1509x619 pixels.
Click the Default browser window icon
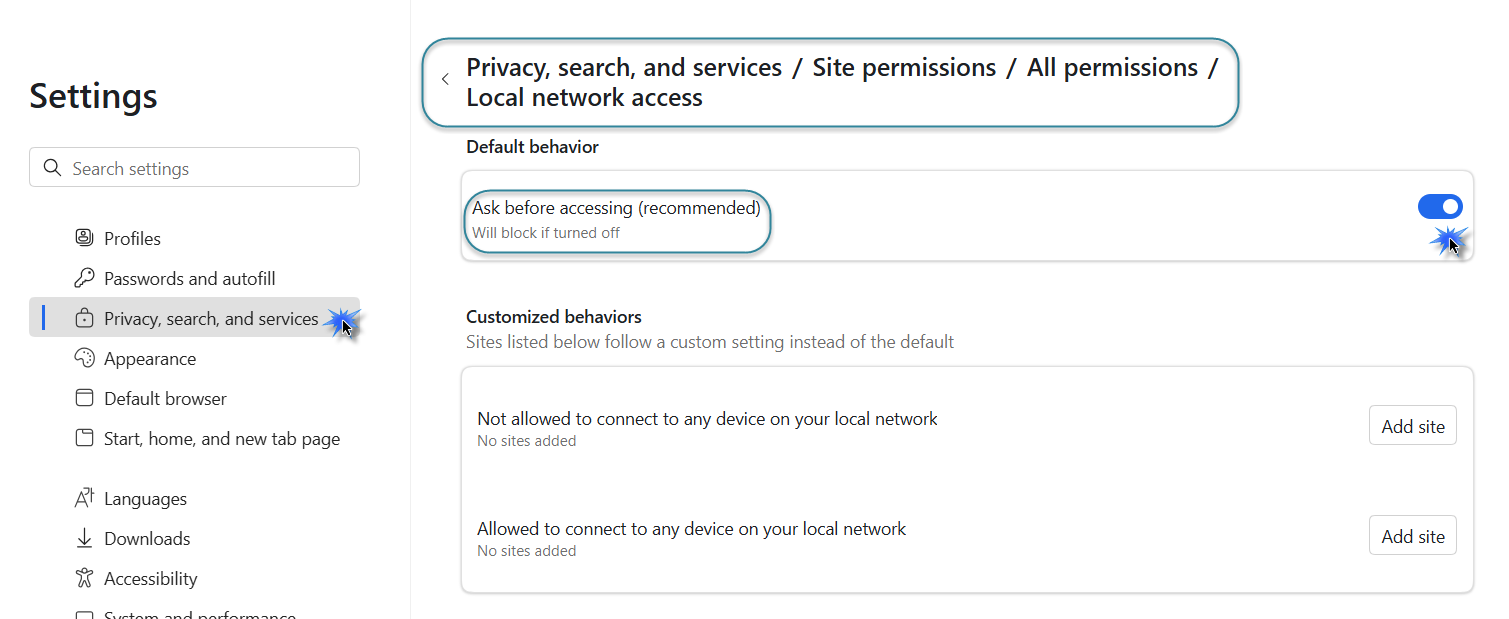point(84,398)
